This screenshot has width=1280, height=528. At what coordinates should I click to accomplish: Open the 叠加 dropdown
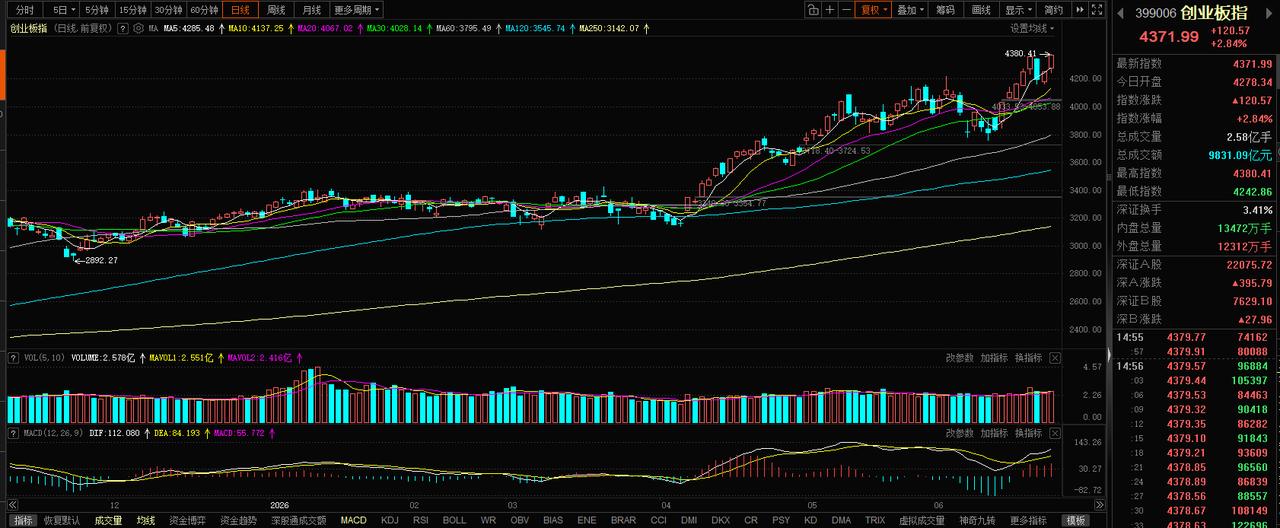click(909, 9)
